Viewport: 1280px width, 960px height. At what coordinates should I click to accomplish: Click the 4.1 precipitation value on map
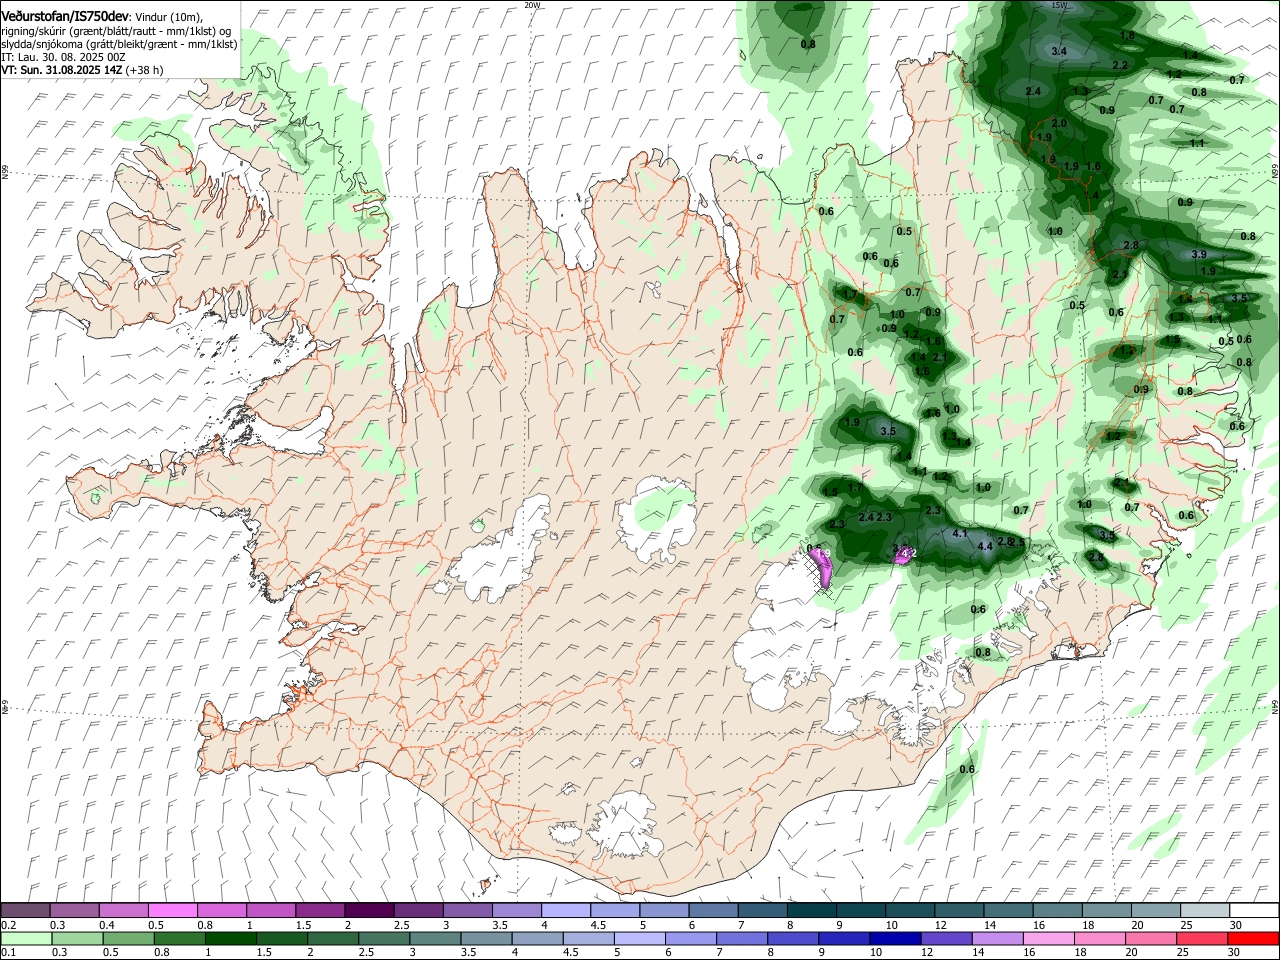pos(961,534)
